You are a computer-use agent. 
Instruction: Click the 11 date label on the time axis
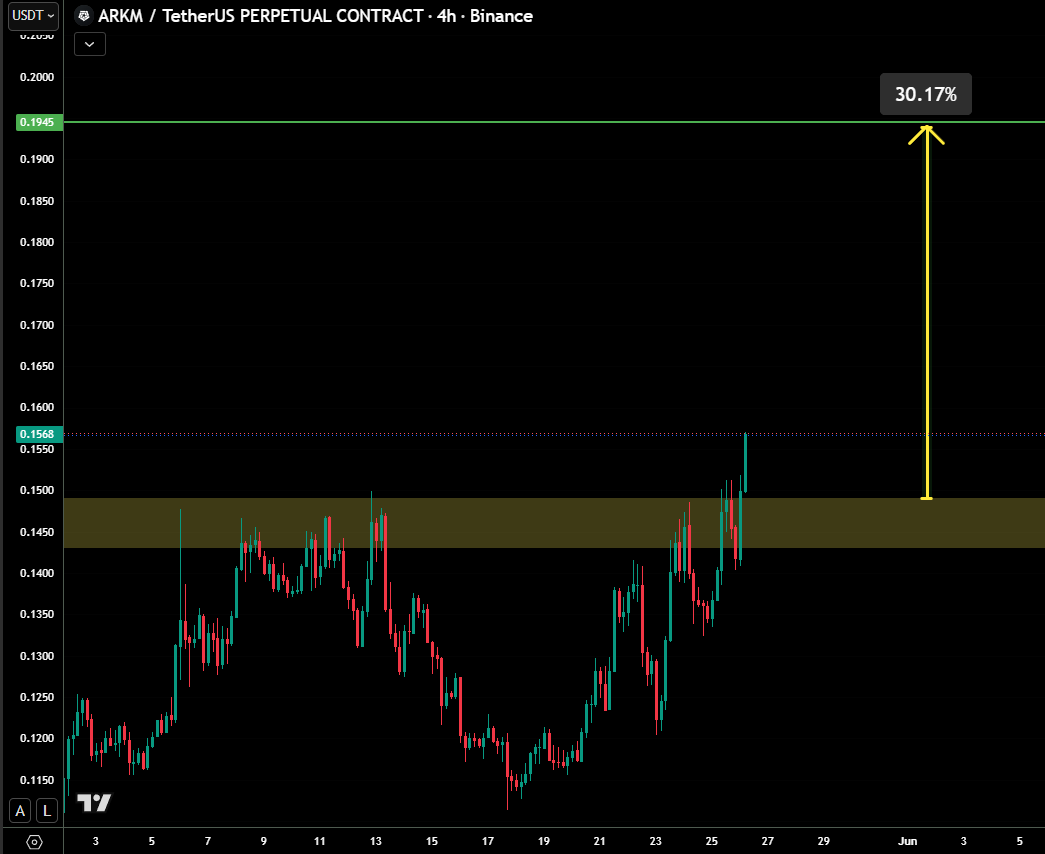(320, 841)
